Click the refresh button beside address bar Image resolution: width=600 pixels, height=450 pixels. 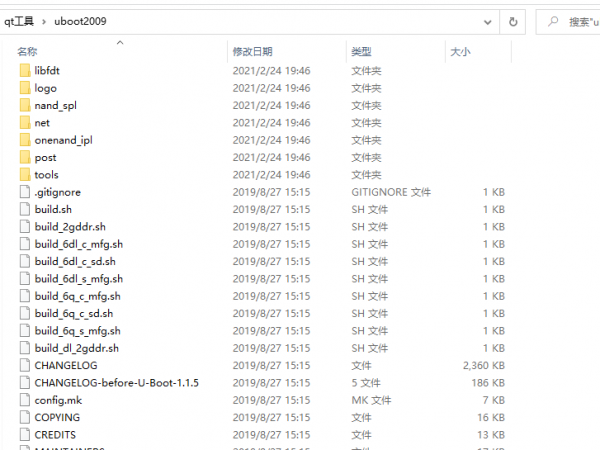[513, 21]
